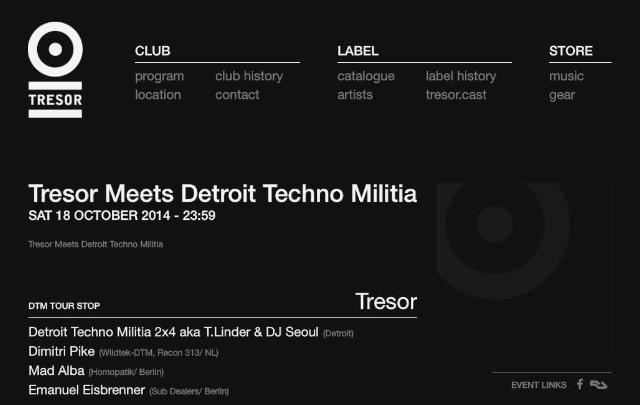
Task: Open the tresor.cast link
Action: point(456,95)
